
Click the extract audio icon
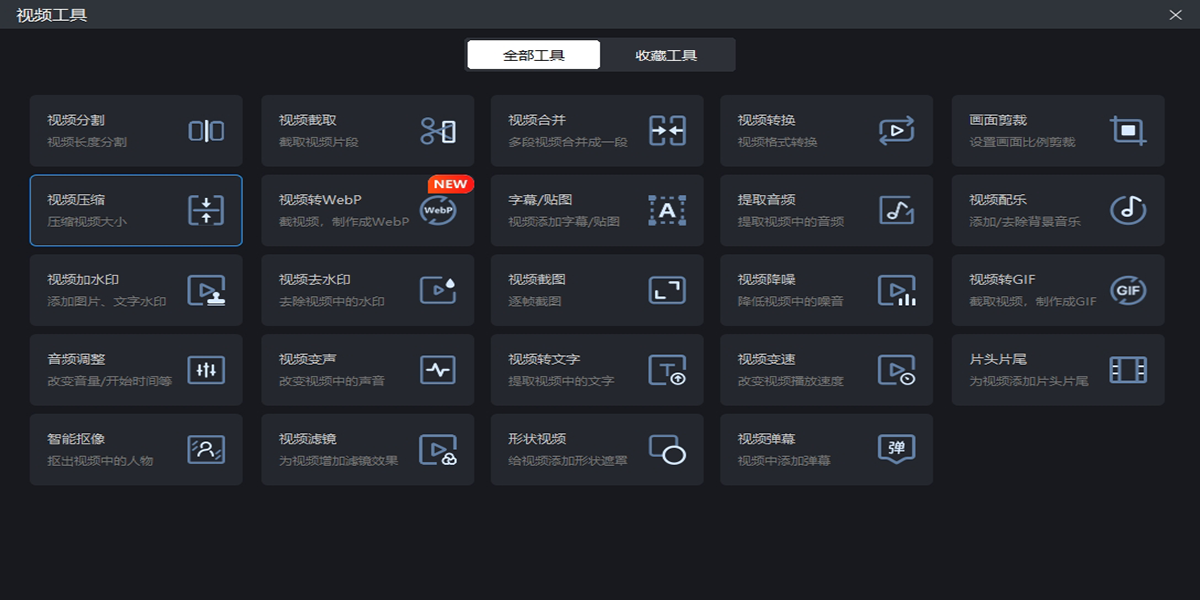tap(897, 210)
